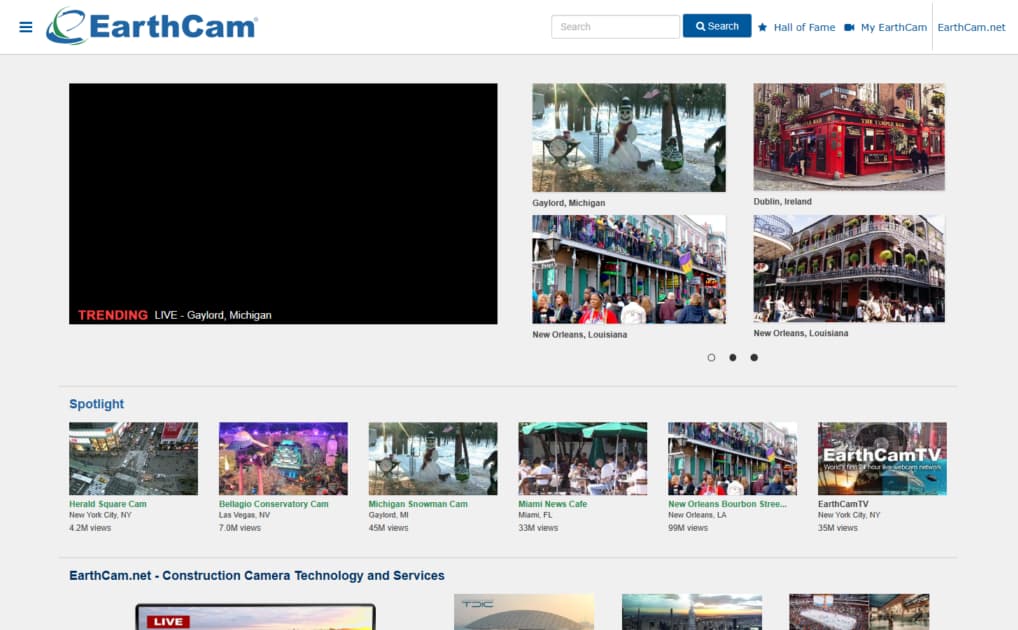
Task: Open the New Orleans Bourbon Street spotlight thumbnail
Action: (732, 459)
